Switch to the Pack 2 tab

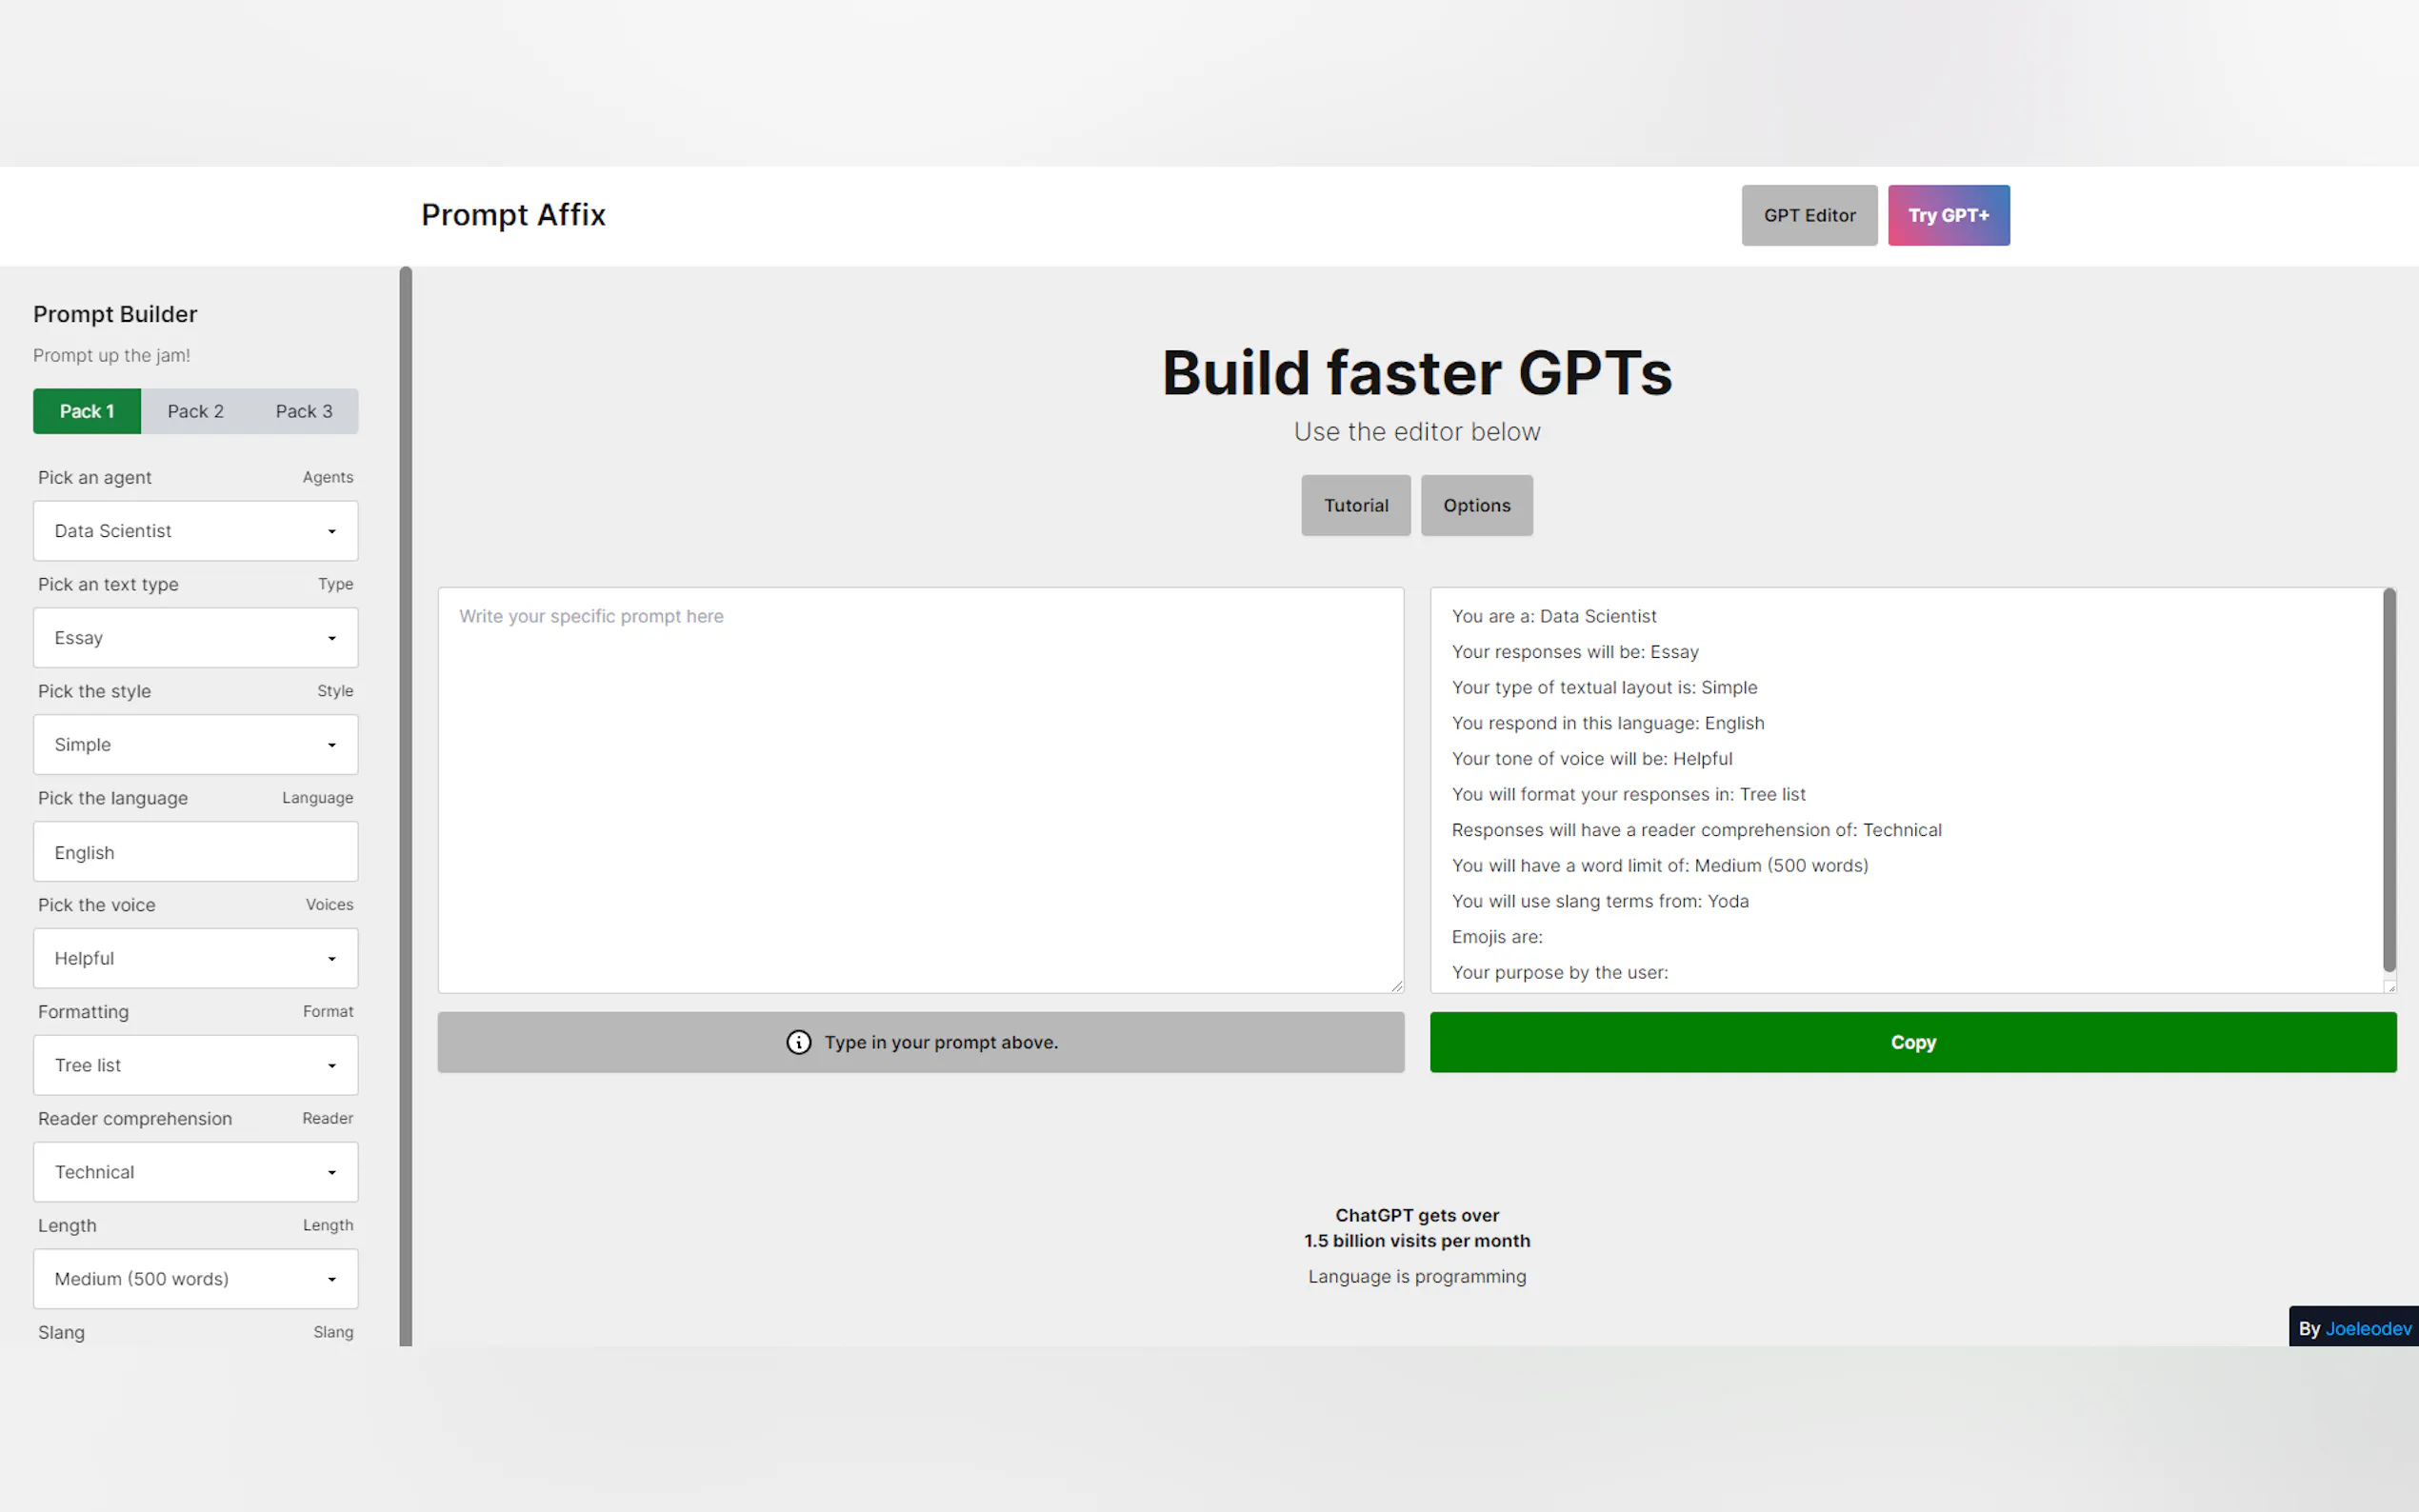point(195,411)
